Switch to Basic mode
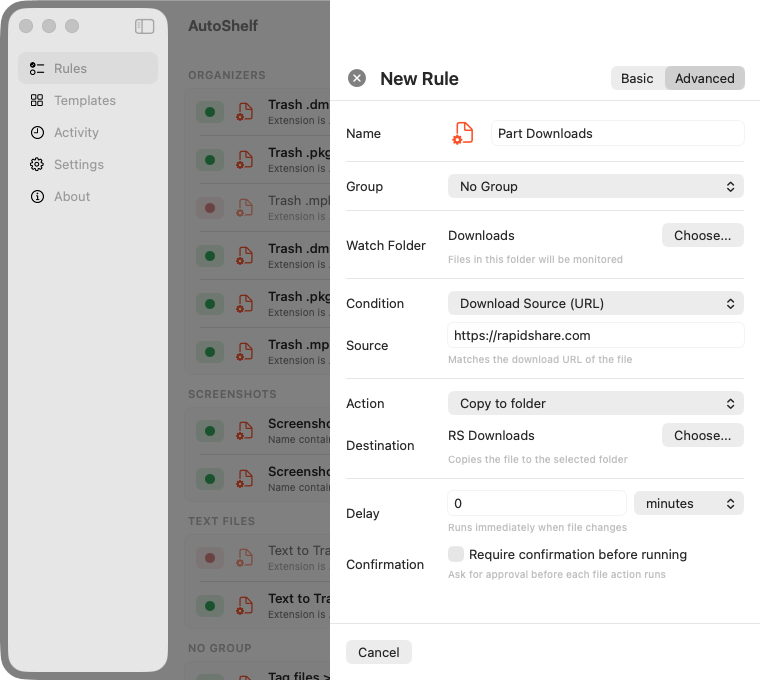This screenshot has height=680, width=760. 637,78
